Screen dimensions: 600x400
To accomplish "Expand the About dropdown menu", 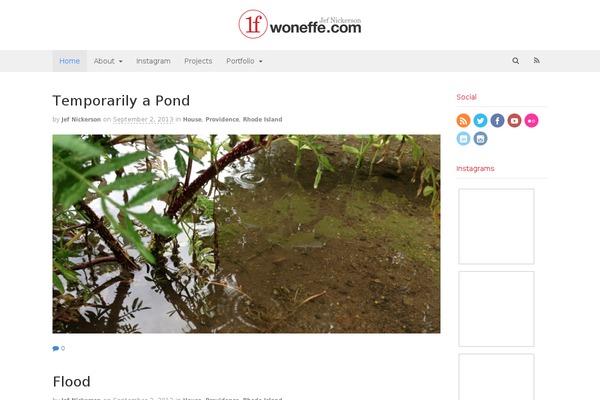I will (x=108, y=61).
